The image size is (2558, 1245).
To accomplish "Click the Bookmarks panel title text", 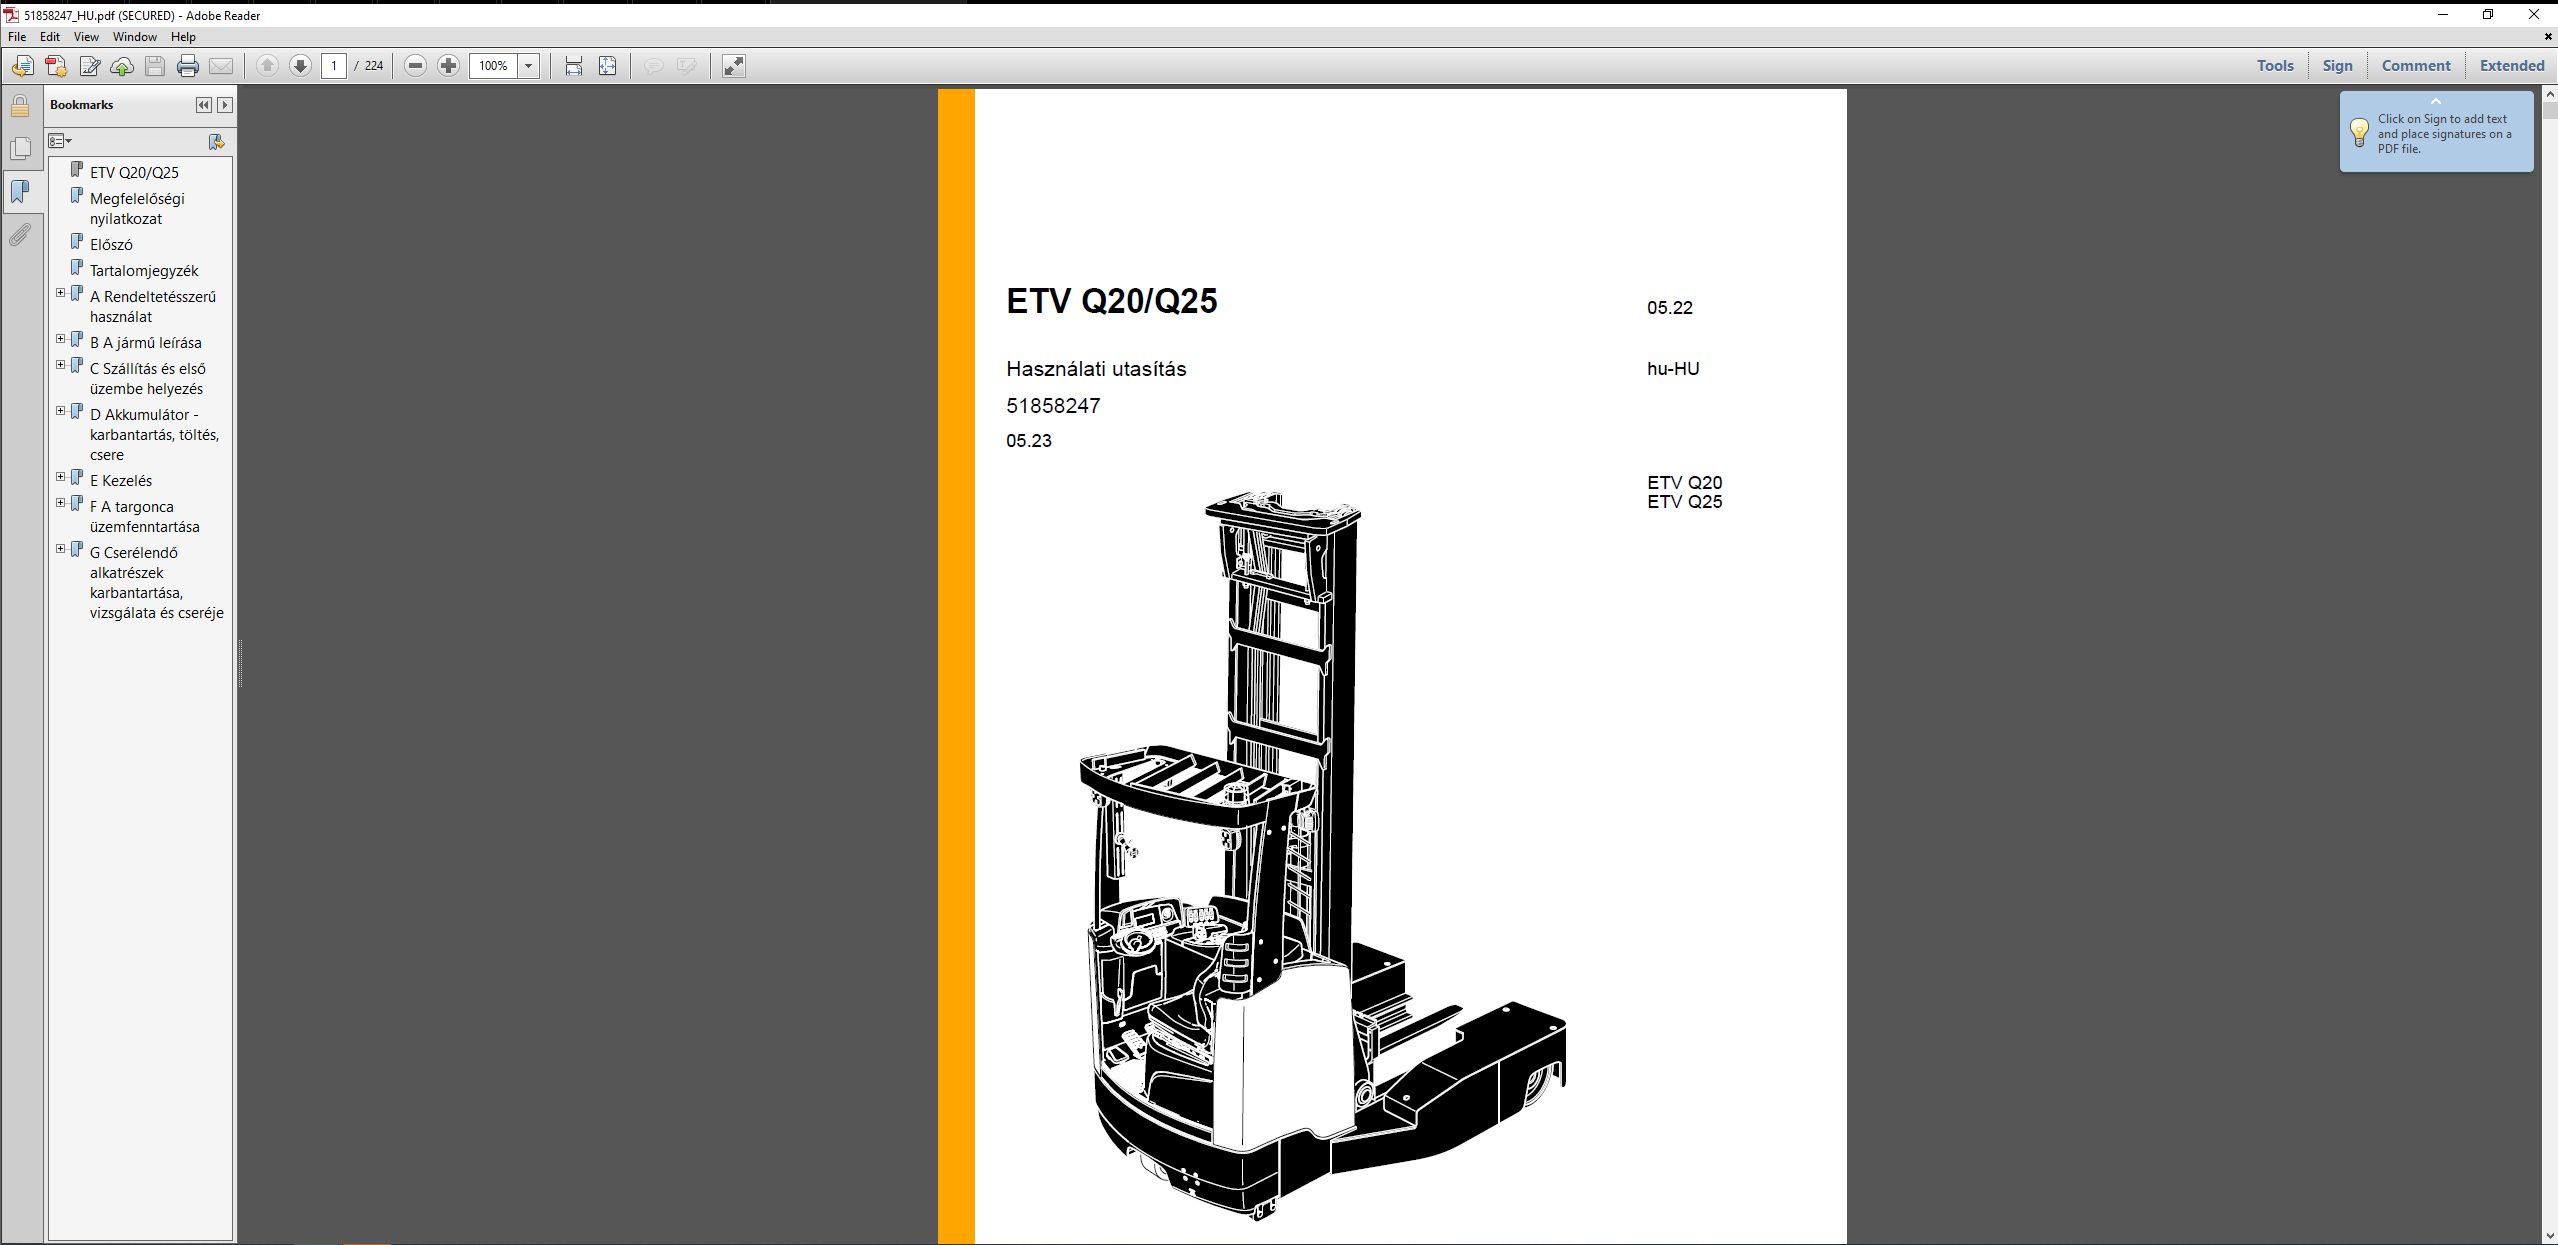I will (82, 105).
